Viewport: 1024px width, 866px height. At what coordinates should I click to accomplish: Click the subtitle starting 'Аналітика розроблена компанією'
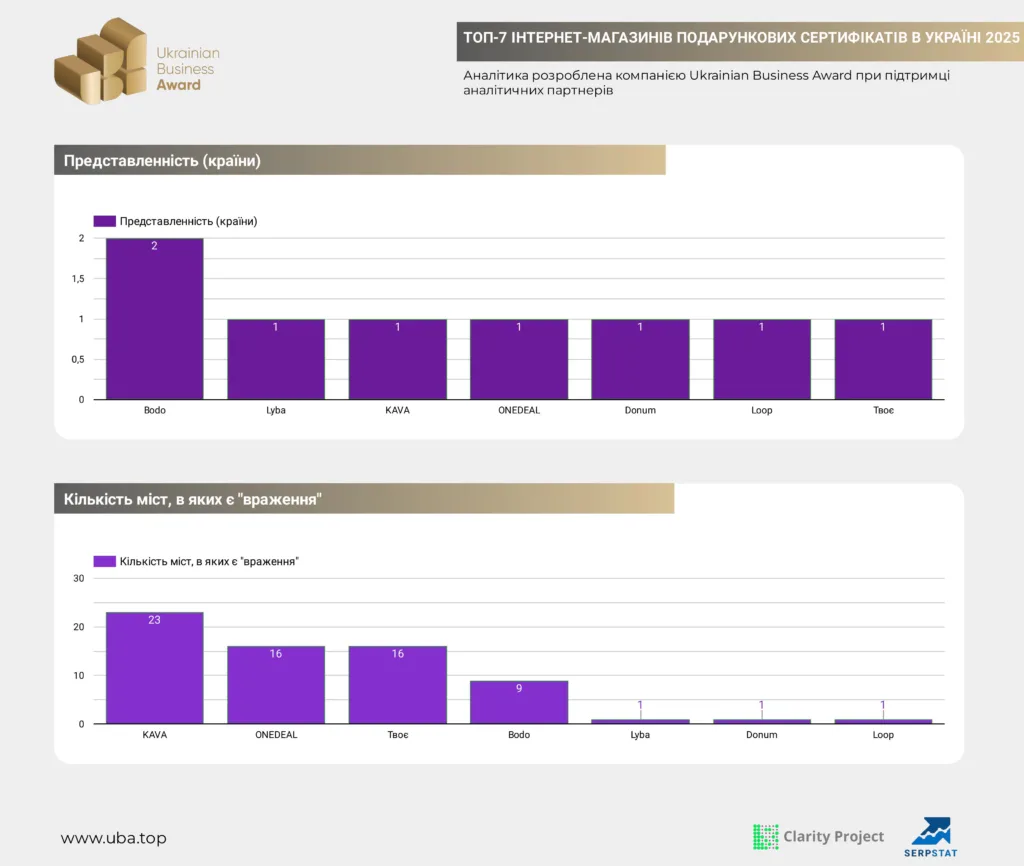(x=707, y=83)
